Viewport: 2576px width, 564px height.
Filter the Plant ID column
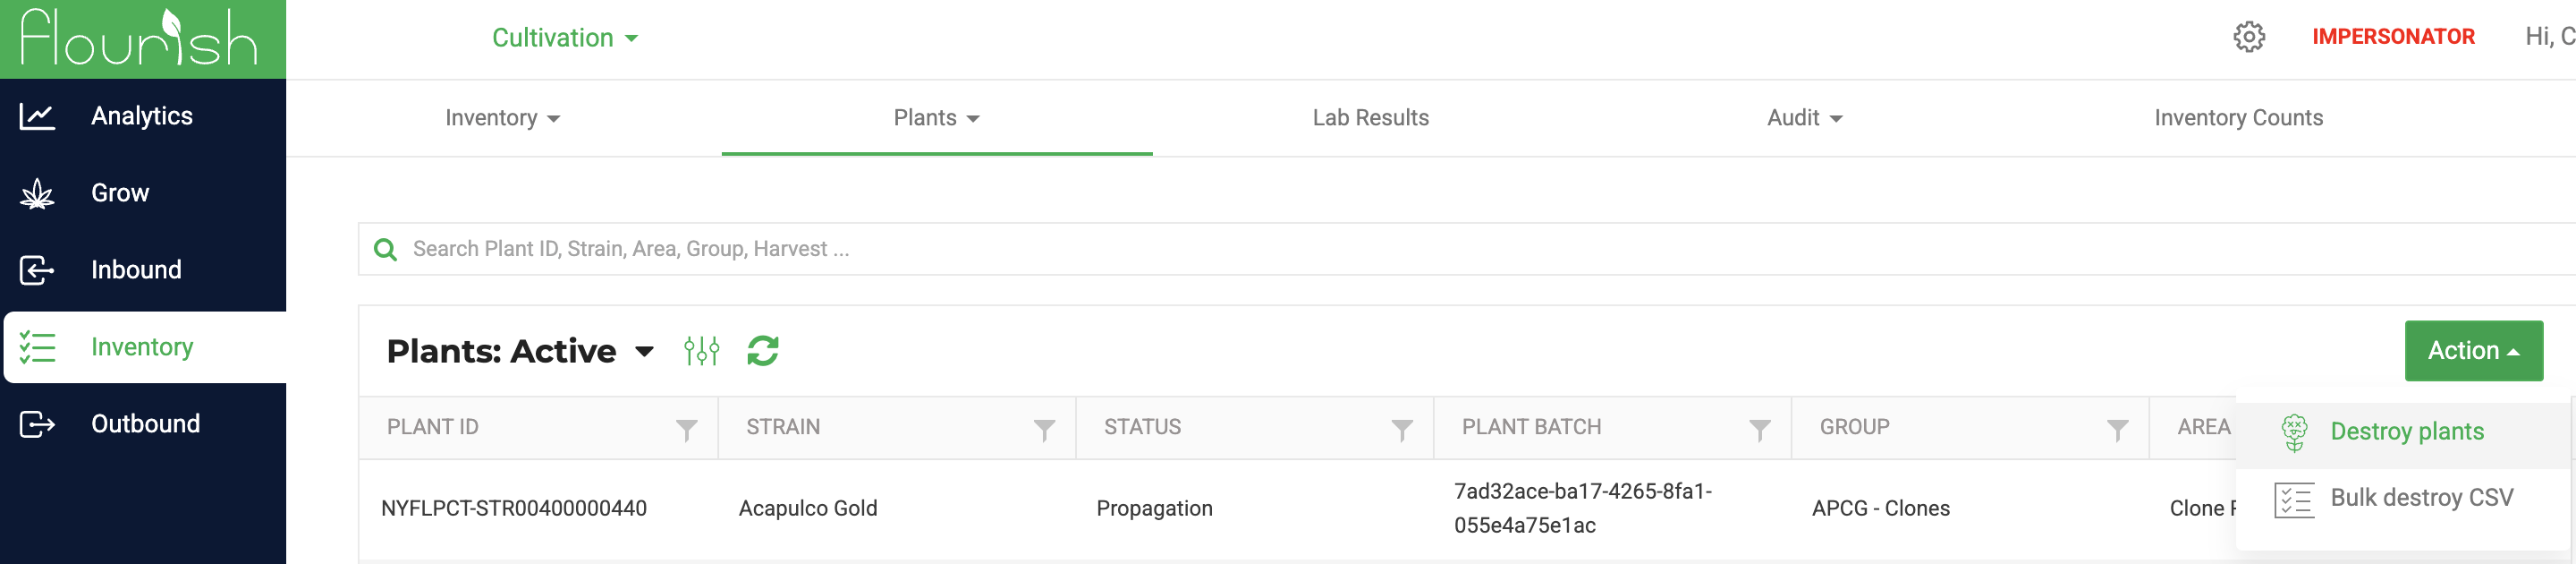(686, 430)
